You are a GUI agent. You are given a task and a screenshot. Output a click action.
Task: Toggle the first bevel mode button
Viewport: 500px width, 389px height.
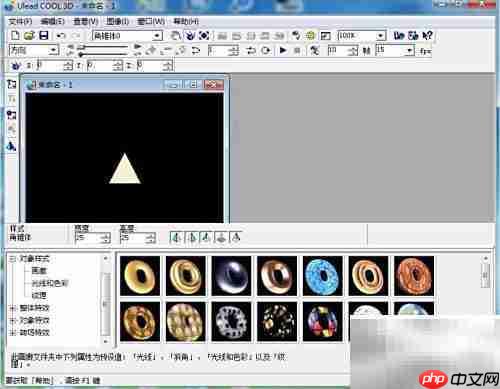[177, 237]
